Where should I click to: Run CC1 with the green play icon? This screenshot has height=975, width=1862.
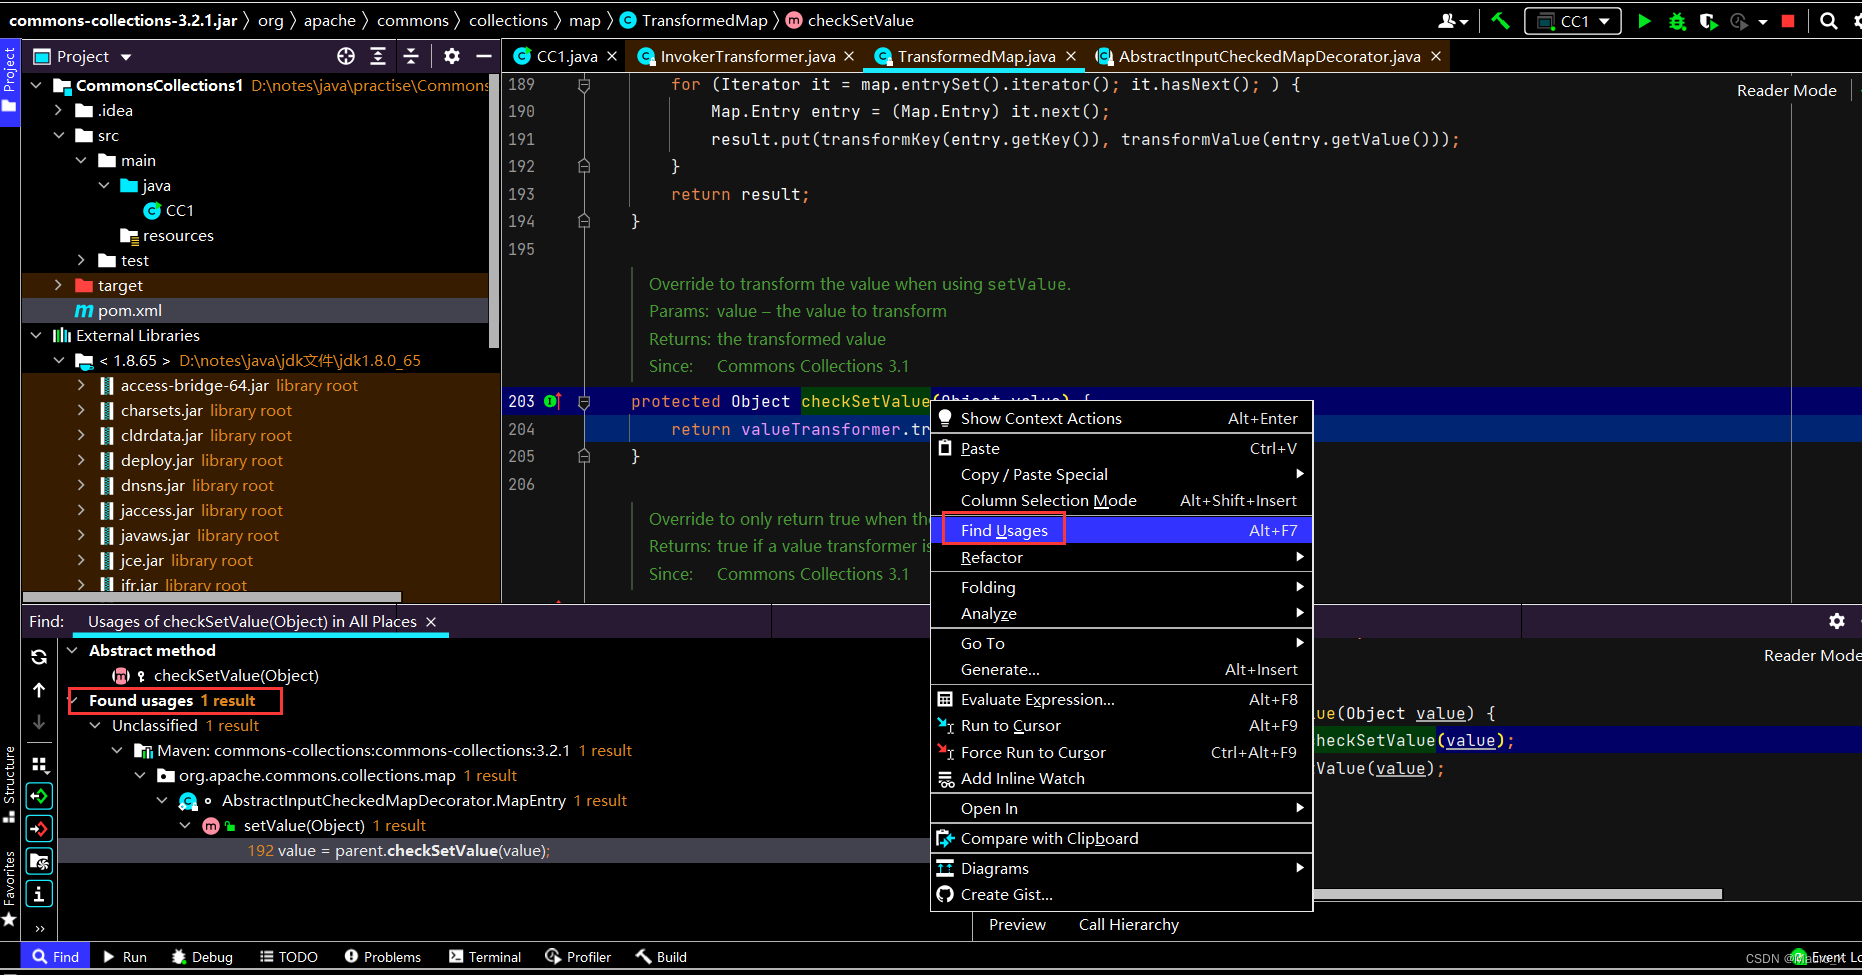pyautogui.click(x=1644, y=20)
